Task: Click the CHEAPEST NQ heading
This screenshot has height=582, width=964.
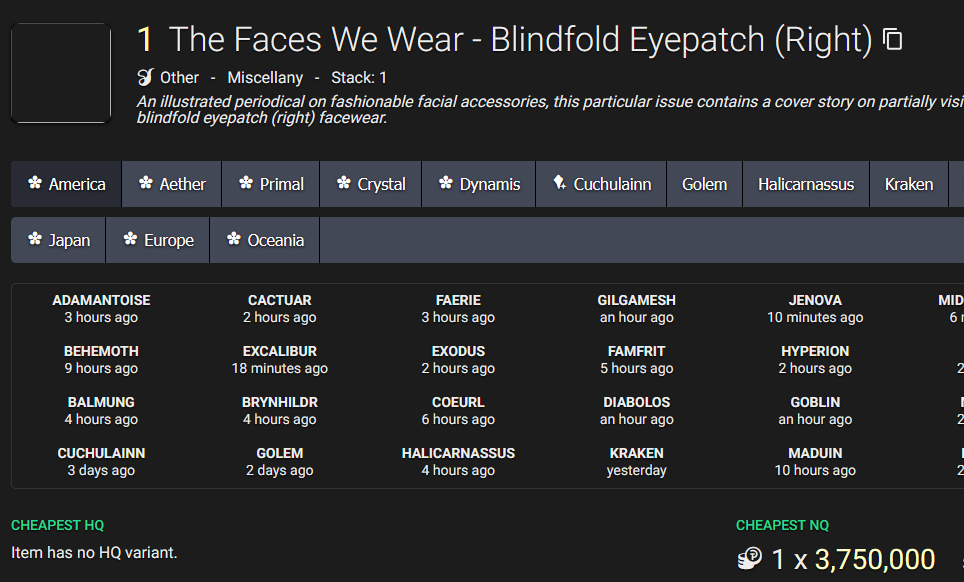Action: (783, 525)
